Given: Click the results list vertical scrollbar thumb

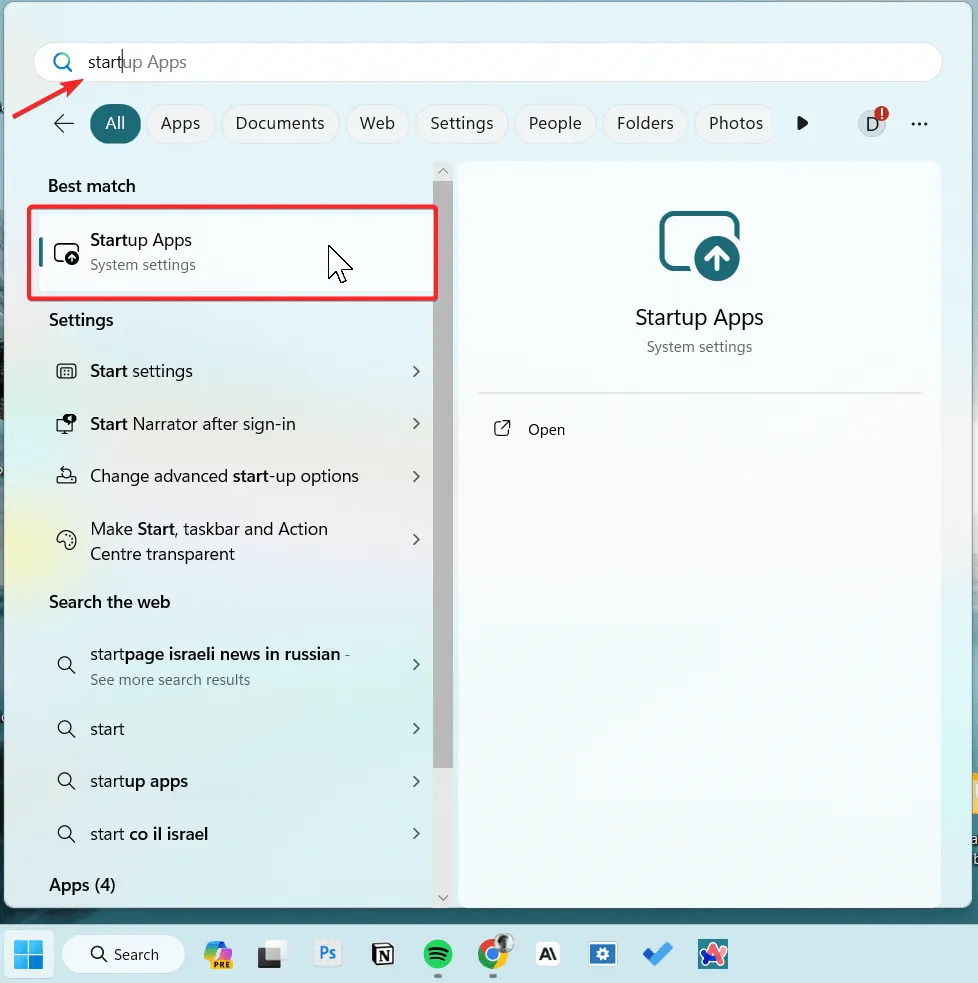Looking at the screenshot, I should click(x=443, y=475).
